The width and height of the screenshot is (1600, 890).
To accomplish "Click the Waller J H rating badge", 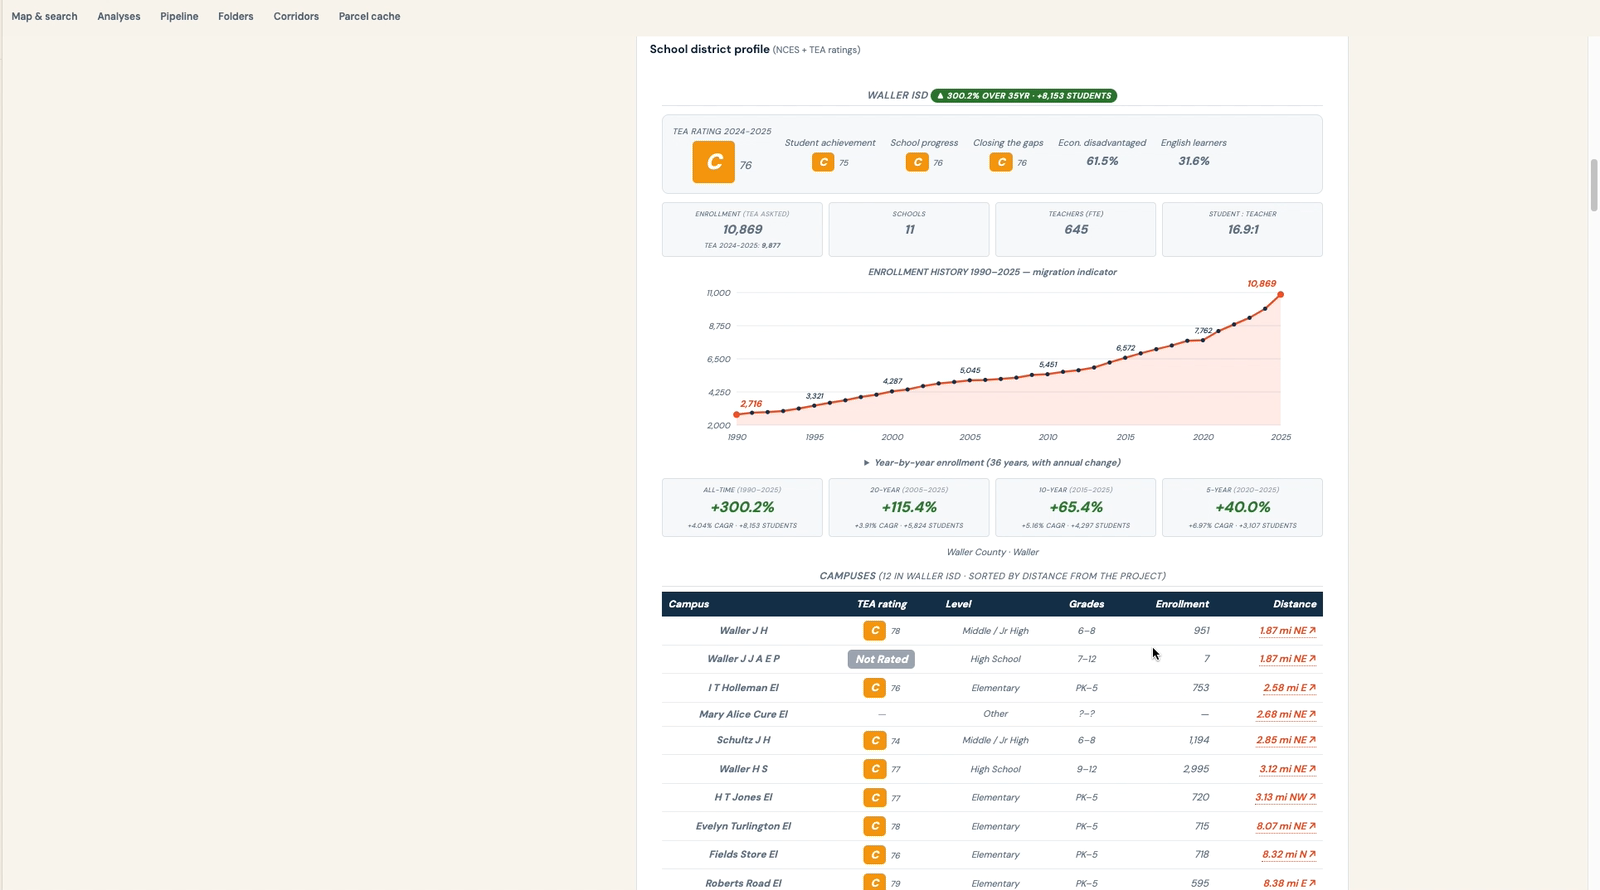I will [x=874, y=631].
